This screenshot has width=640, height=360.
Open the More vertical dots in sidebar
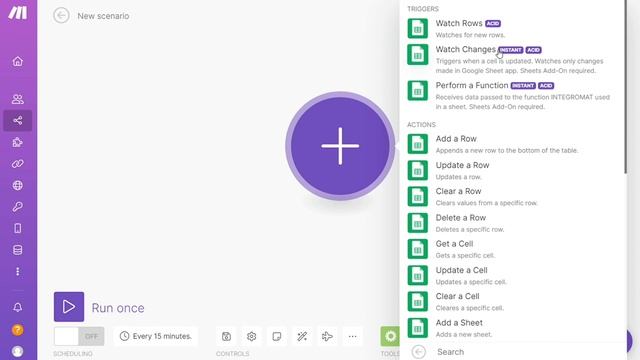[18, 271]
